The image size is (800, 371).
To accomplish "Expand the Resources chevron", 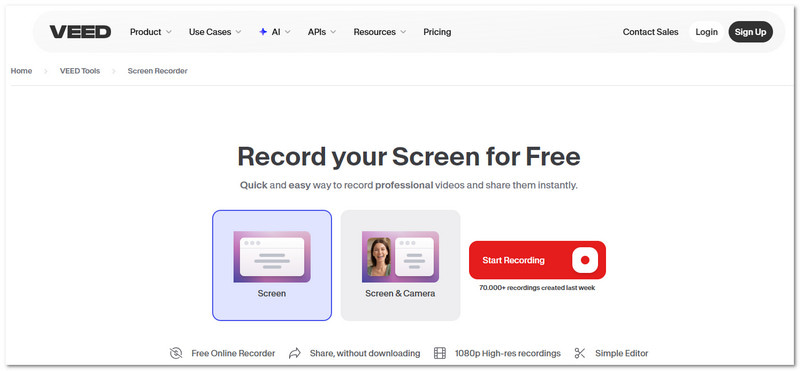I will (x=403, y=32).
